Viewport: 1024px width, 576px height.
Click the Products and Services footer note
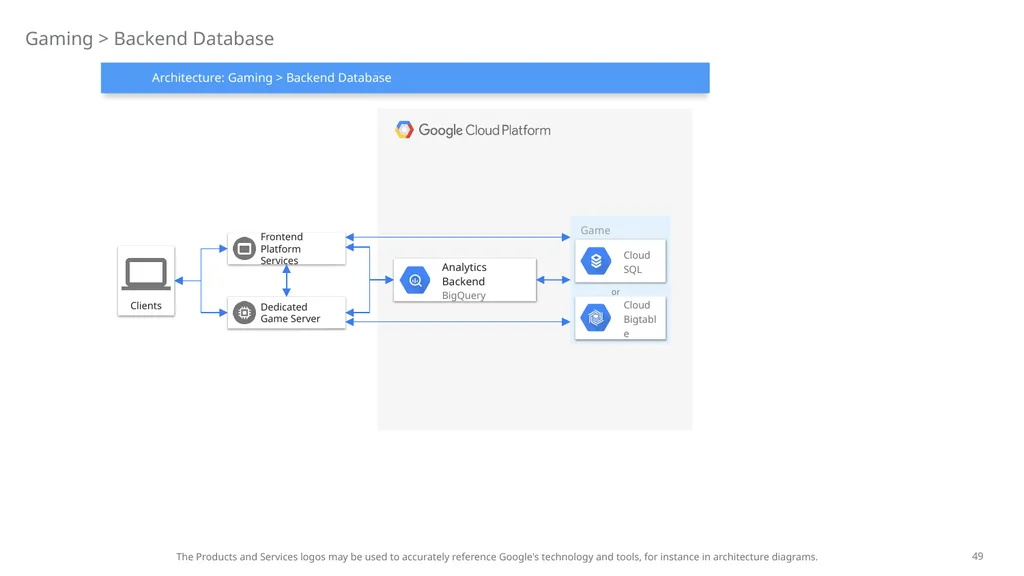tap(497, 557)
